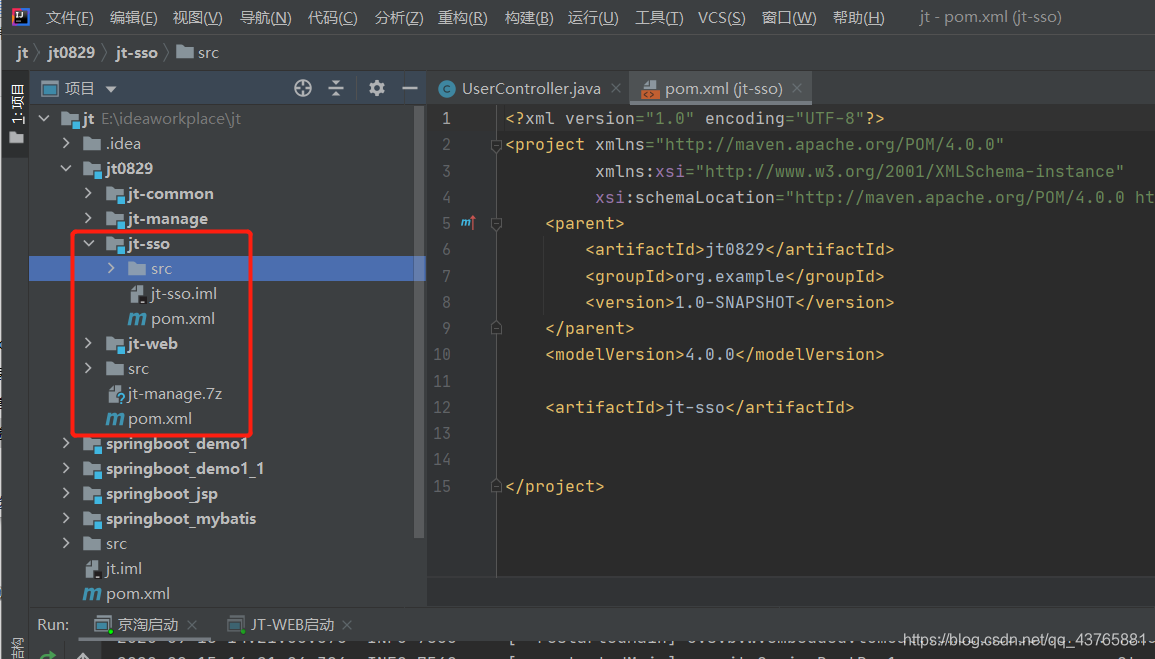Toggle the 1: 项目 tool window button
The width and height of the screenshot is (1155, 659).
pyautogui.click(x=16, y=113)
